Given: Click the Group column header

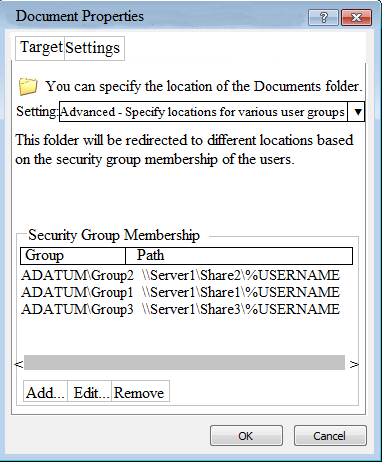Looking at the screenshot, I should click(x=73, y=256).
